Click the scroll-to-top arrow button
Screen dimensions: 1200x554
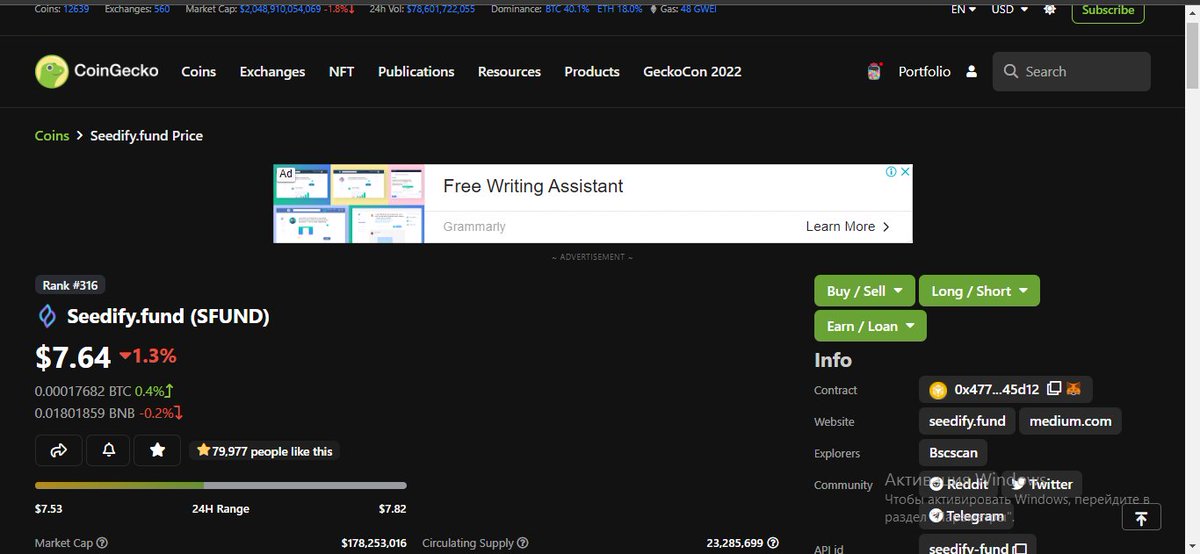click(x=1141, y=517)
